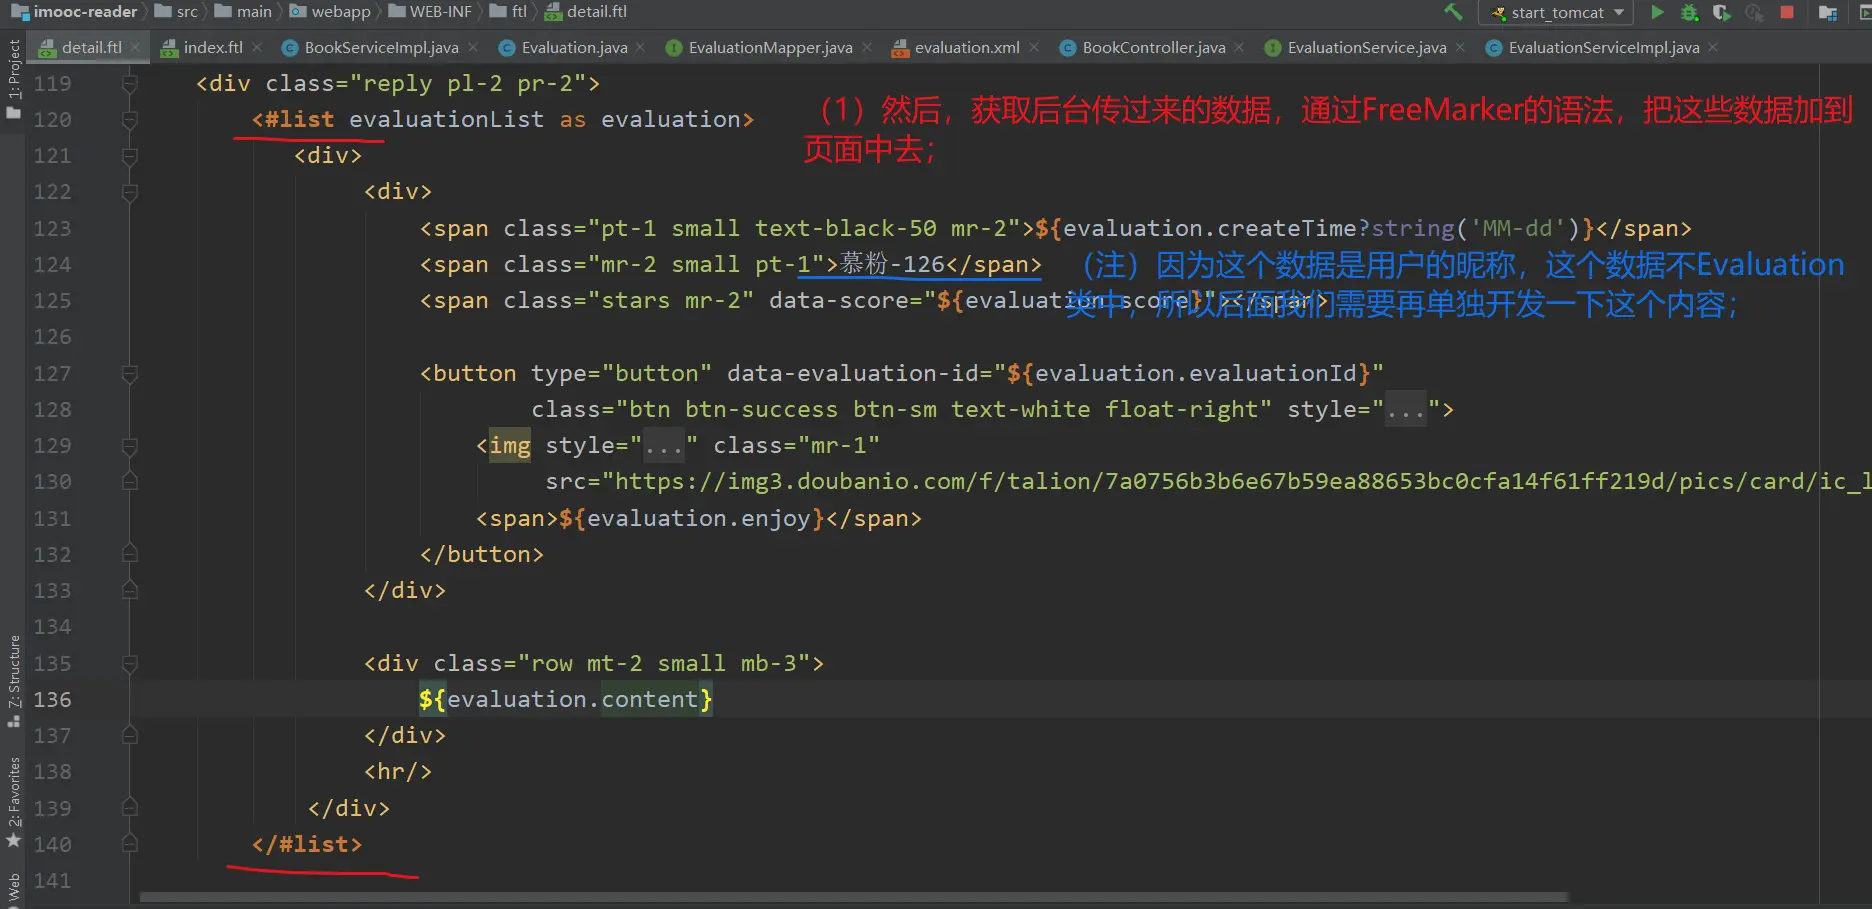Stop the running process via red square
Viewport: 1872px width, 909px height.
click(x=1787, y=12)
